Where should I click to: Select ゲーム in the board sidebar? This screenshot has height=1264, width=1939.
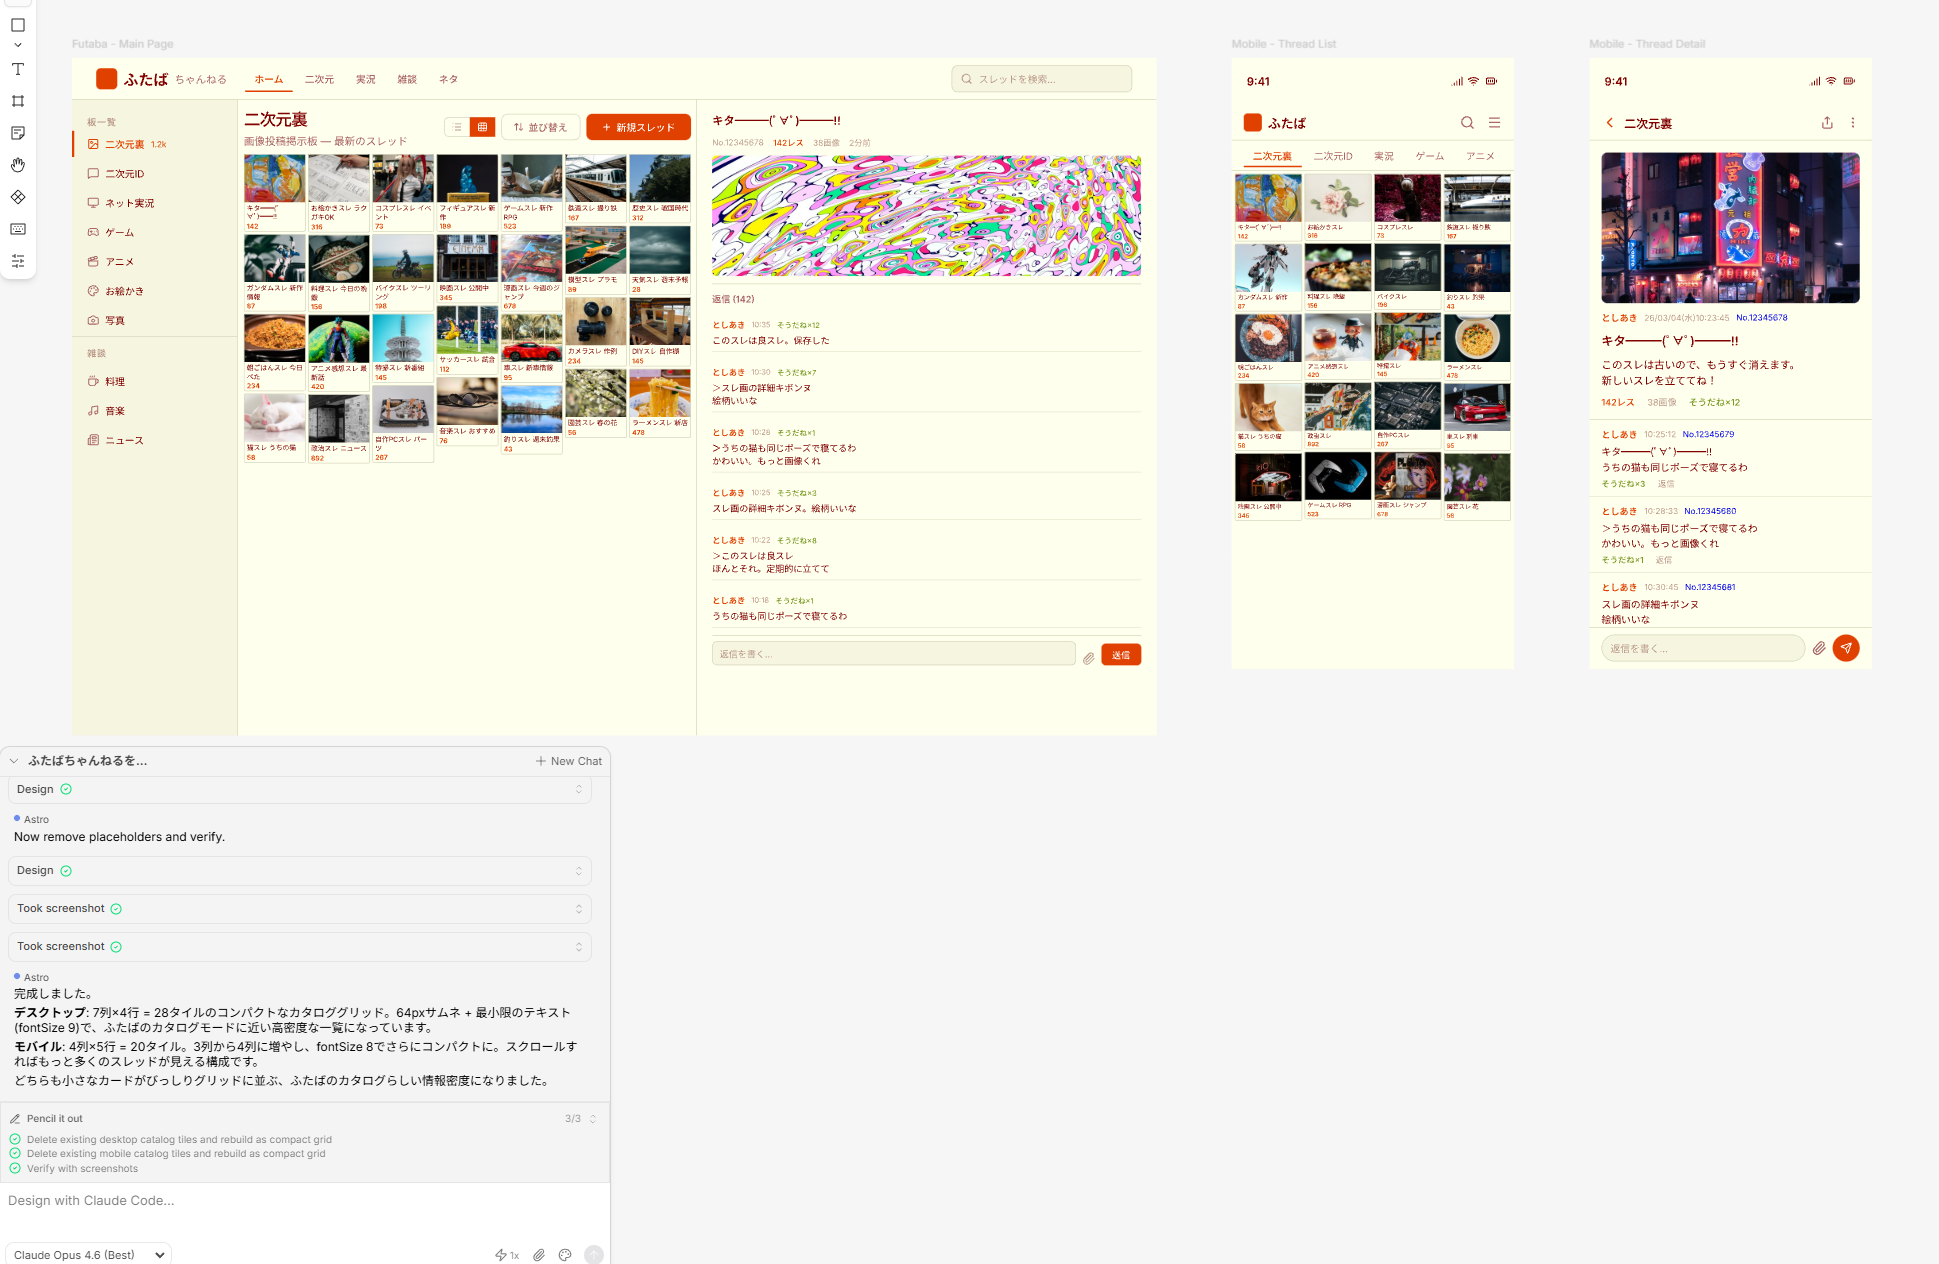click(x=119, y=233)
